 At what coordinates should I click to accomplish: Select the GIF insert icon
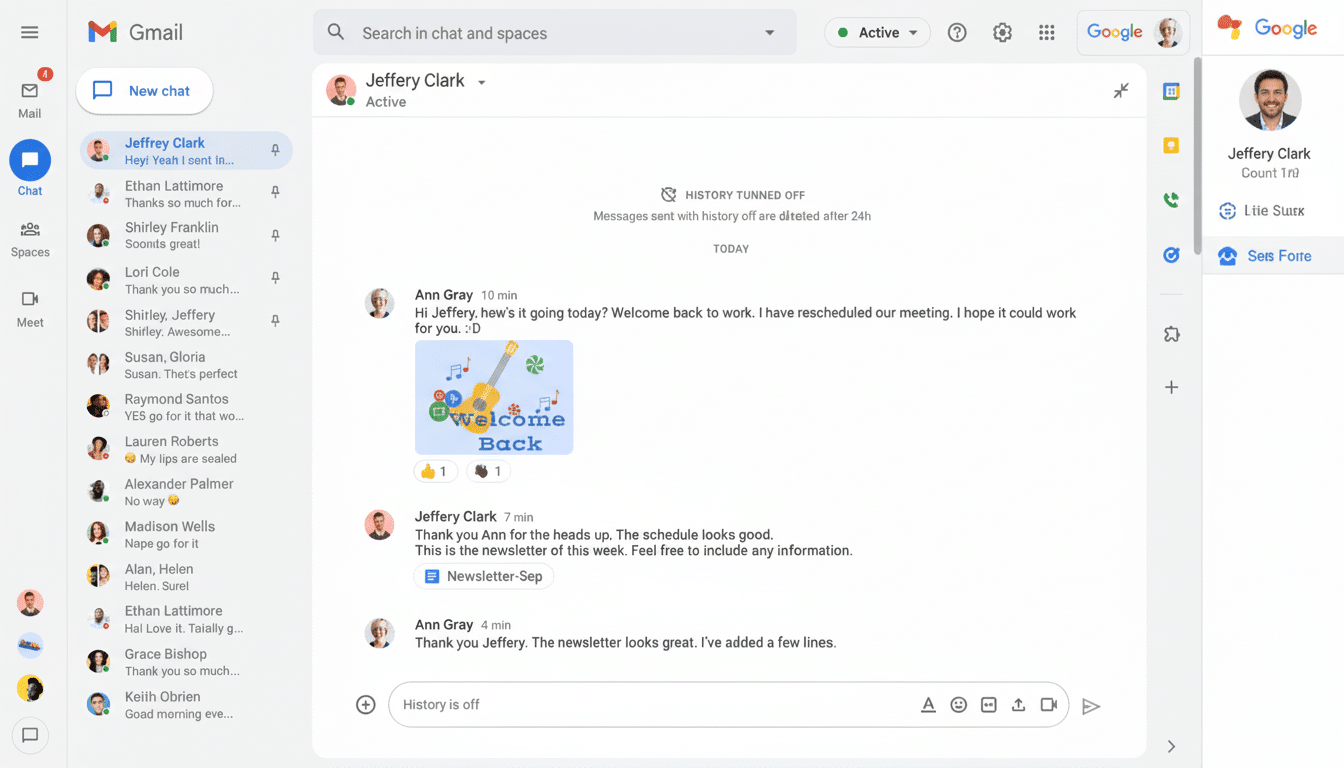click(x=988, y=704)
